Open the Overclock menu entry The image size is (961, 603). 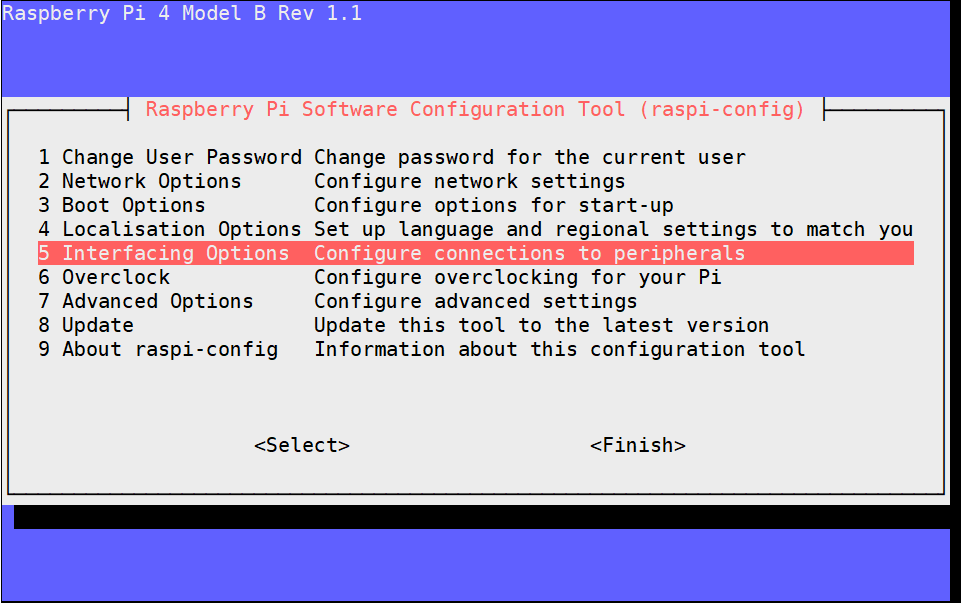pyautogui.click(x=104, y=278)
